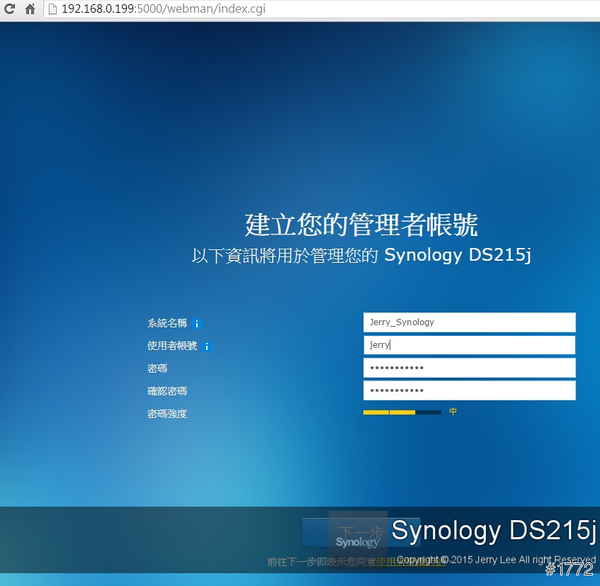Click the 系統名稱 label
Image resolution: width=600 pixels, height=586 pixels.
click(x=166, y=324)
